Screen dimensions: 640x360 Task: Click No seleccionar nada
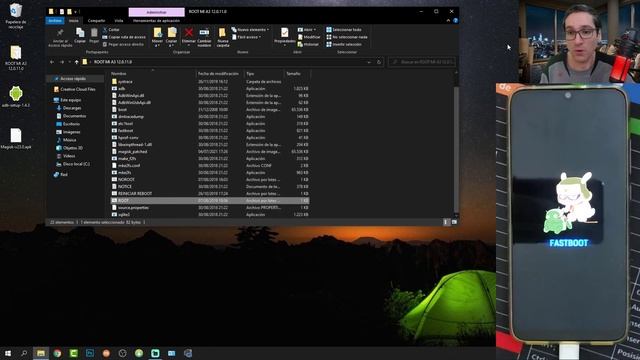pyautogui.click(x=347, y=37)
